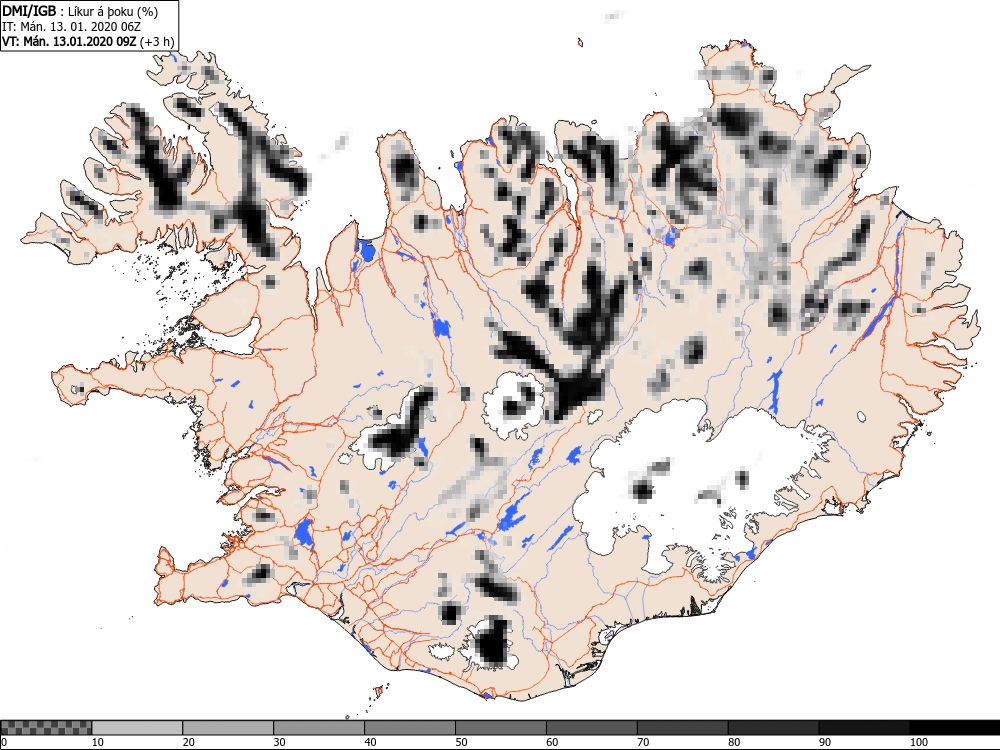Click the legend label '10'

point(98,742)
